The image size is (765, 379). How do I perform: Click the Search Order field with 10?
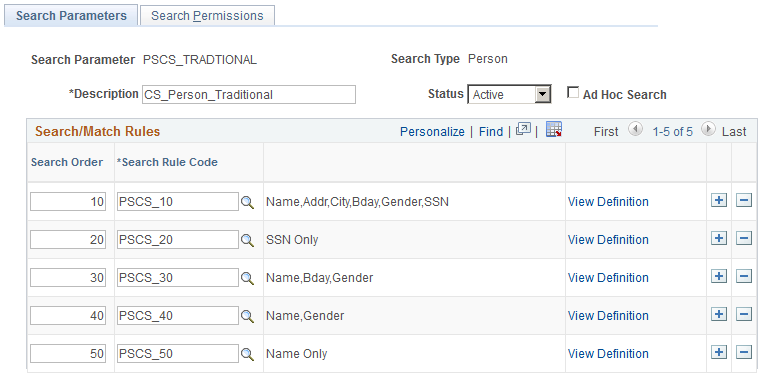(68, 201)
